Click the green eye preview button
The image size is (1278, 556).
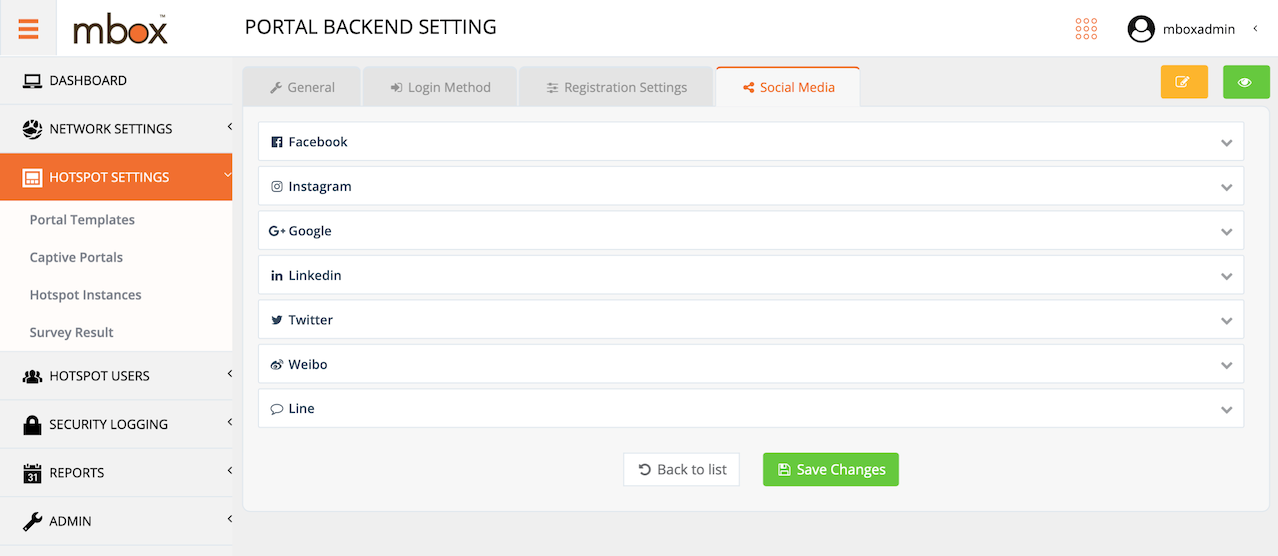coord(1245,82)
